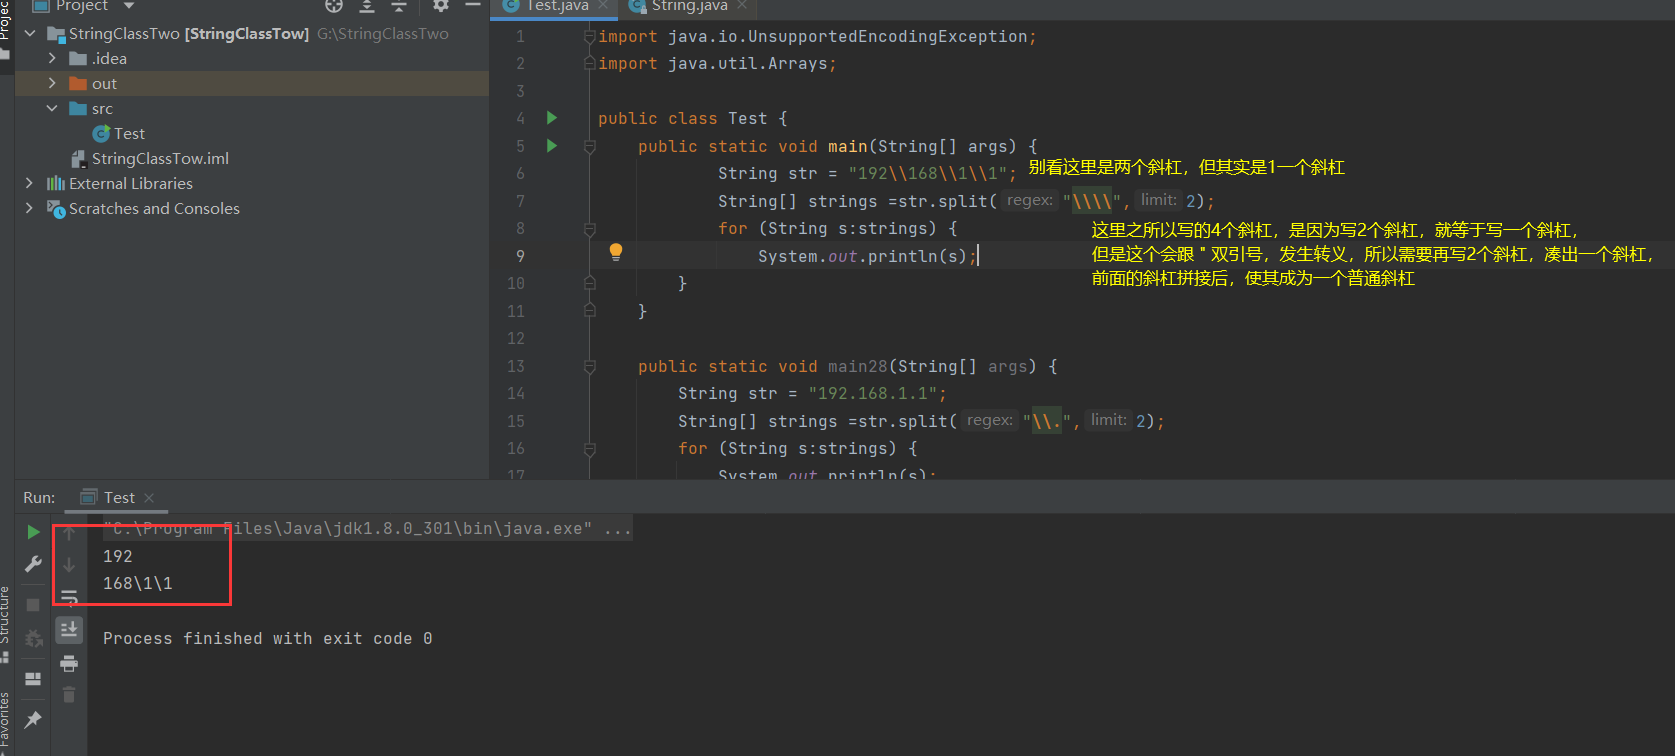Rerun Test with the green run button
Image resolution: width=1675 pixels, height=756 pixels.
(x=33, y=532)
